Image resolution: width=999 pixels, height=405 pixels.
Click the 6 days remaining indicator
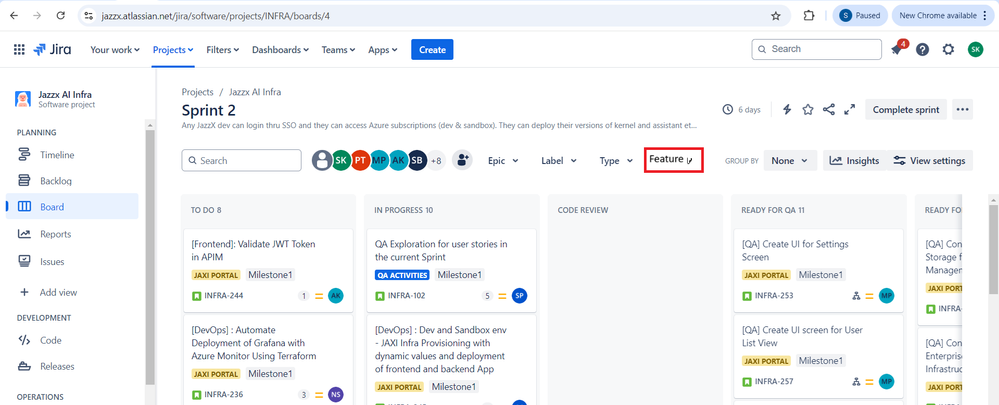[742, 110]
